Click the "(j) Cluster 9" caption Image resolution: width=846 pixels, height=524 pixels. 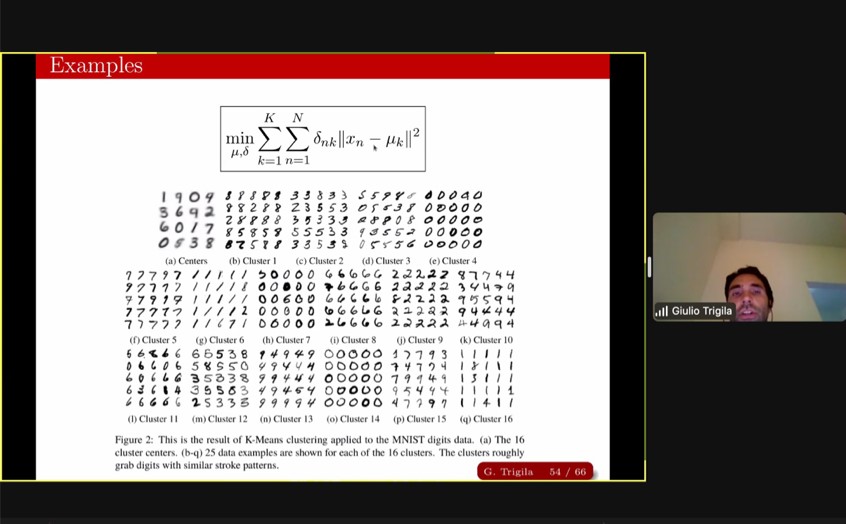pos(420,340)
